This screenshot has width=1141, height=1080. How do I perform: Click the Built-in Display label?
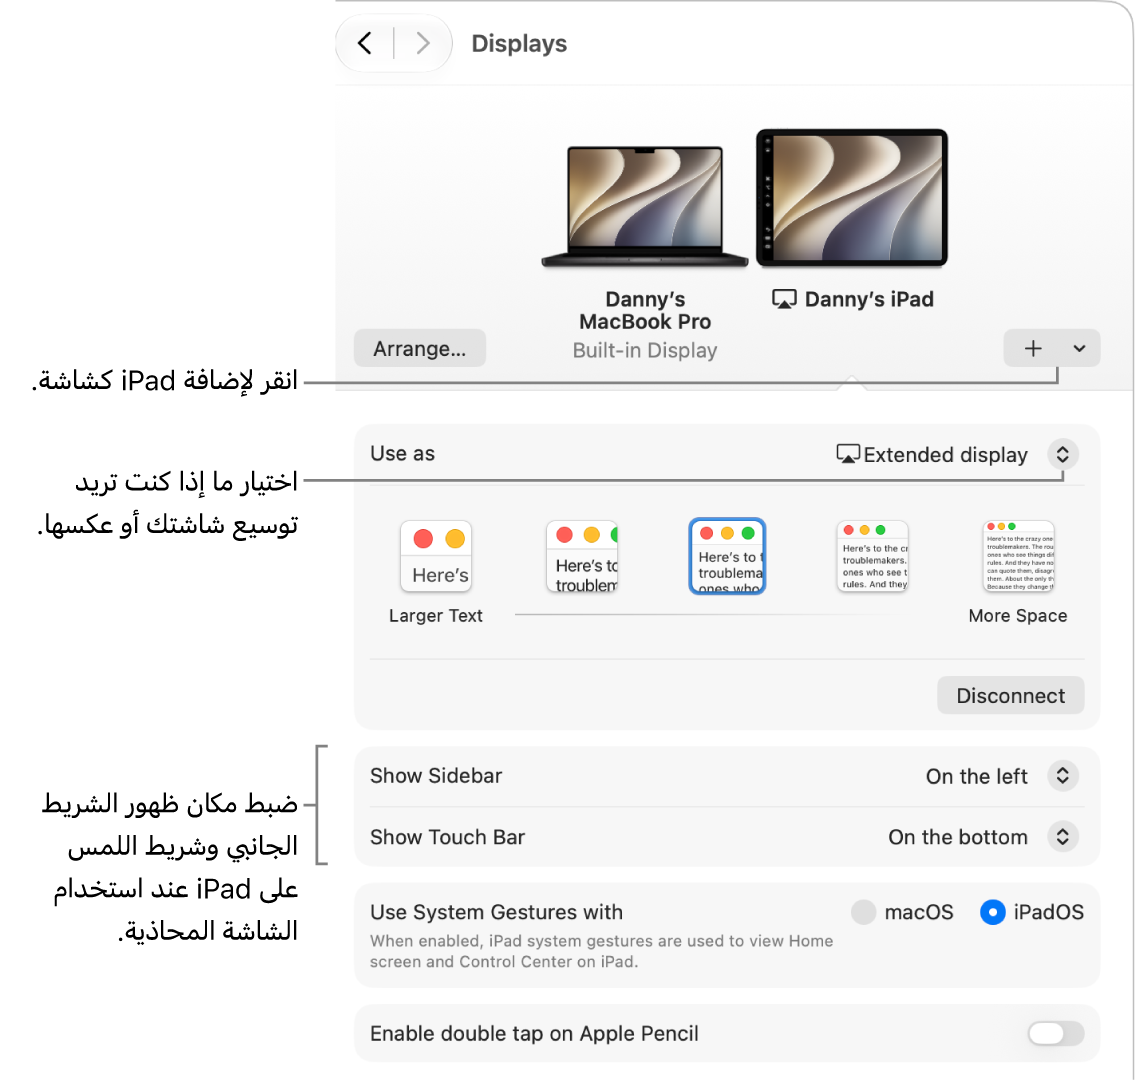pos(645,351)
